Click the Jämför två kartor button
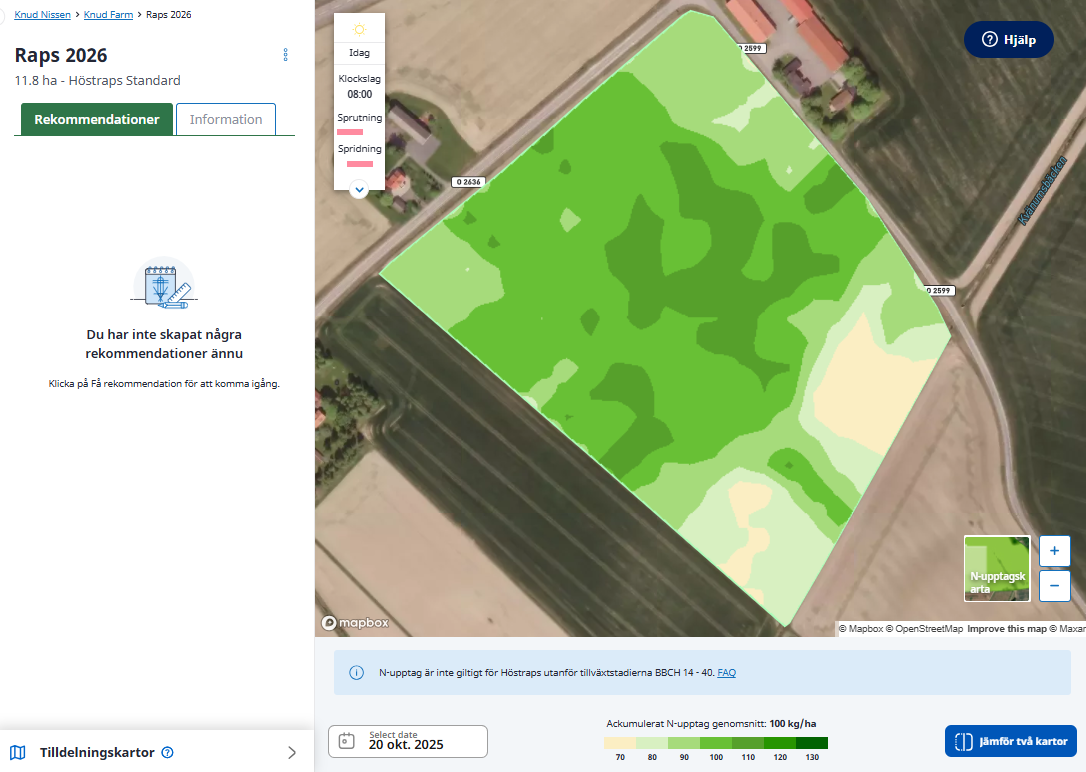The width and height of the screenshot is (1086, 772). (1010, 741)
